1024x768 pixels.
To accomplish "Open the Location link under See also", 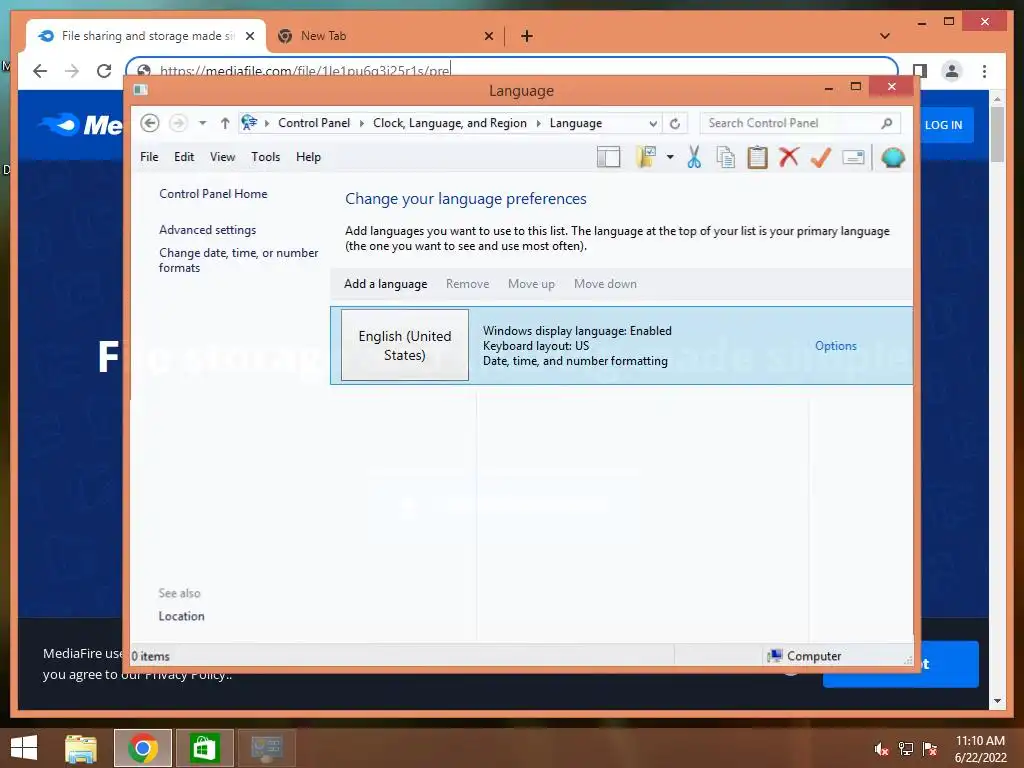I will point(181,616).
